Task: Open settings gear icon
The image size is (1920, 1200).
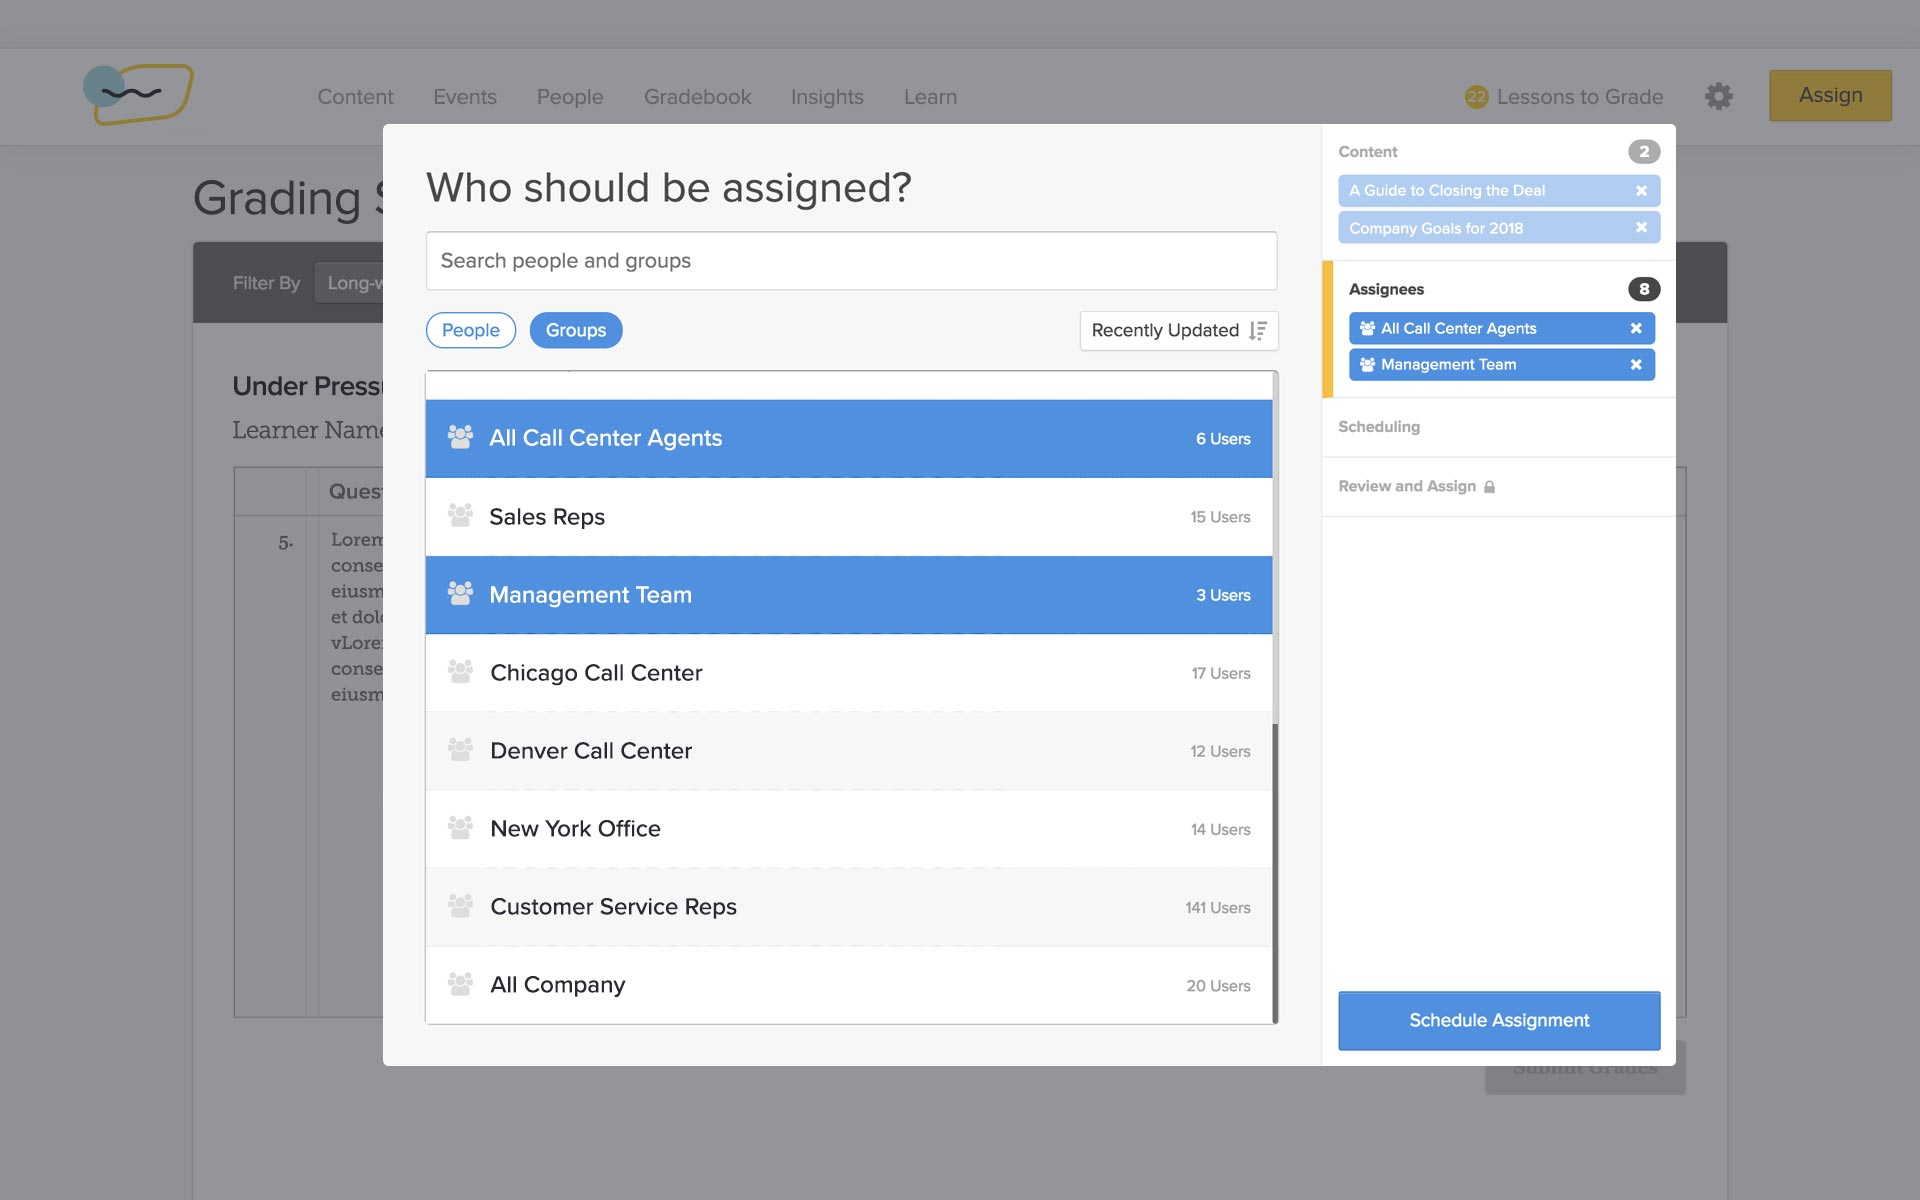Action: [1718, 97]
